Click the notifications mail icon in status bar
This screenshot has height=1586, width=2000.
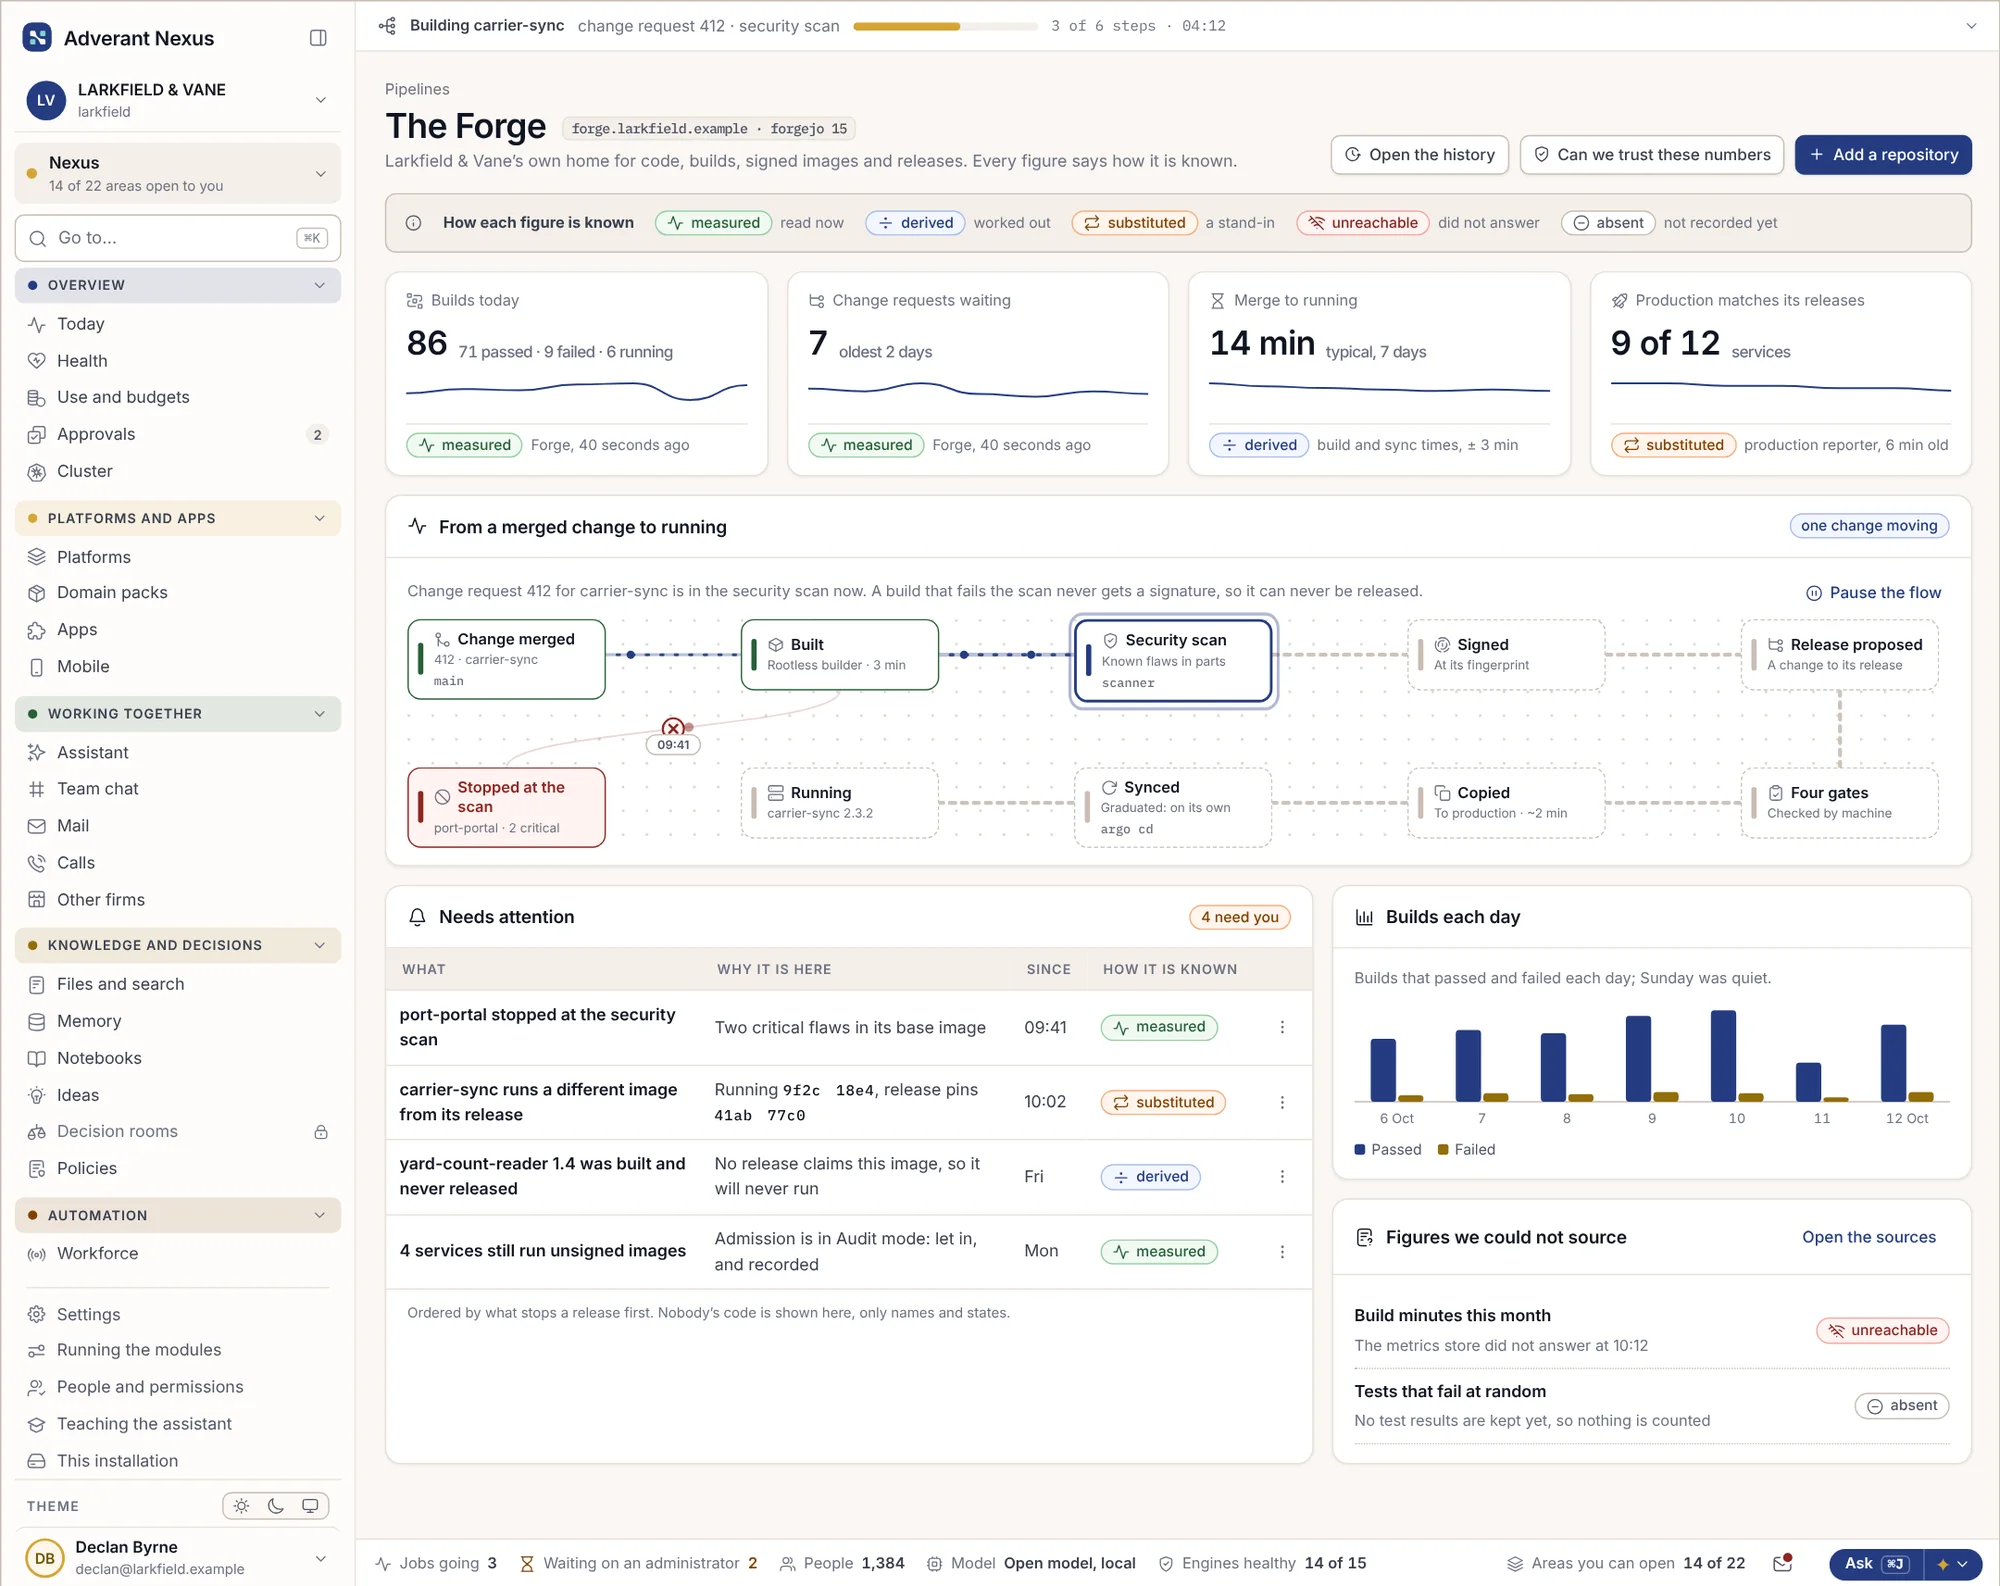(1782, 1563)
